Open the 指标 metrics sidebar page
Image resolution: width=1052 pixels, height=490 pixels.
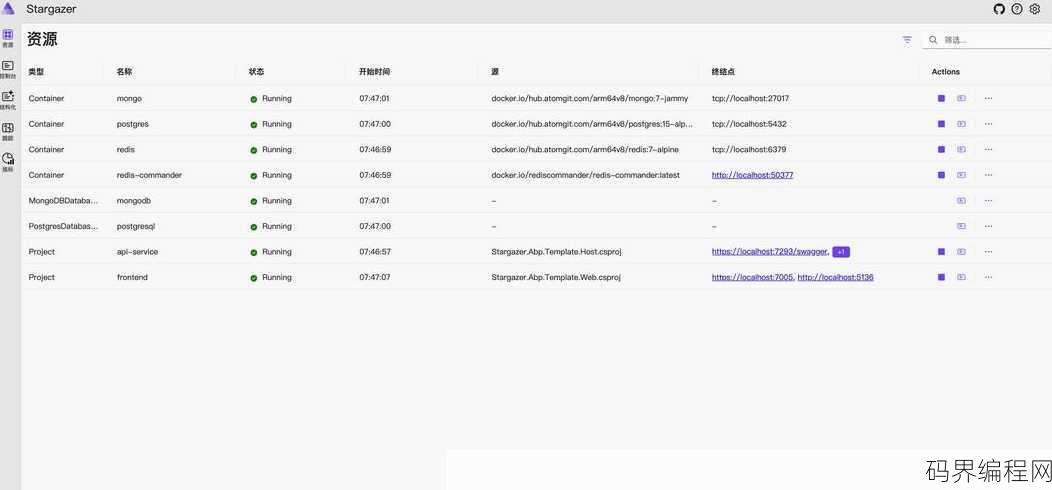click(x=8, y=162)
